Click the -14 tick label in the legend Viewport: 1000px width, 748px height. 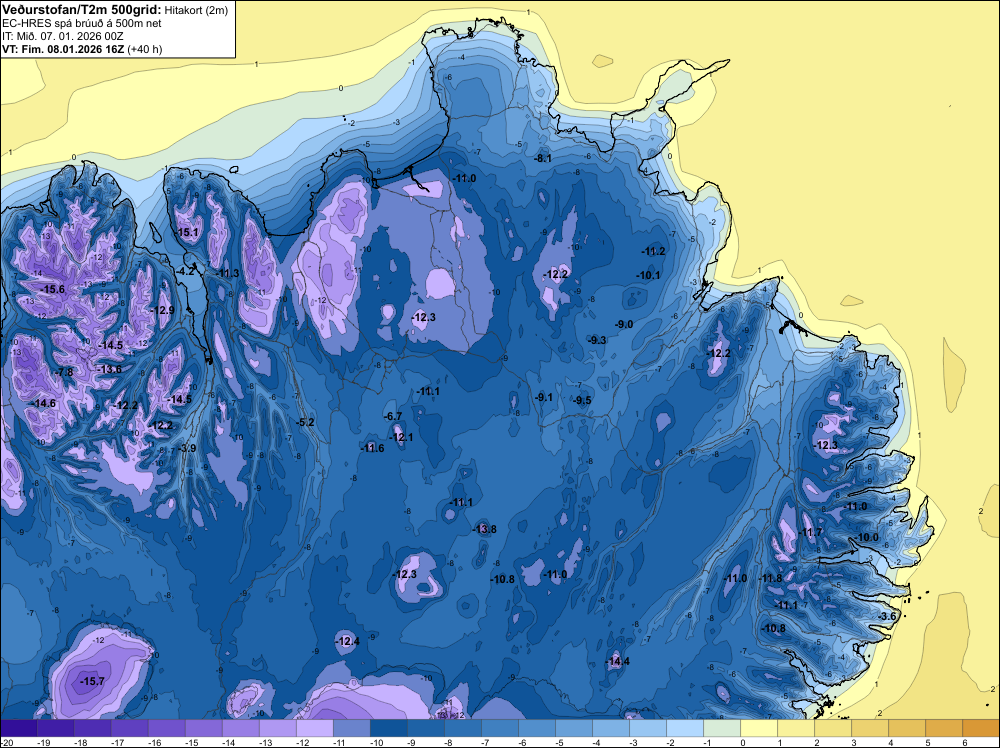pyautogui.click(x=229, y=742)
